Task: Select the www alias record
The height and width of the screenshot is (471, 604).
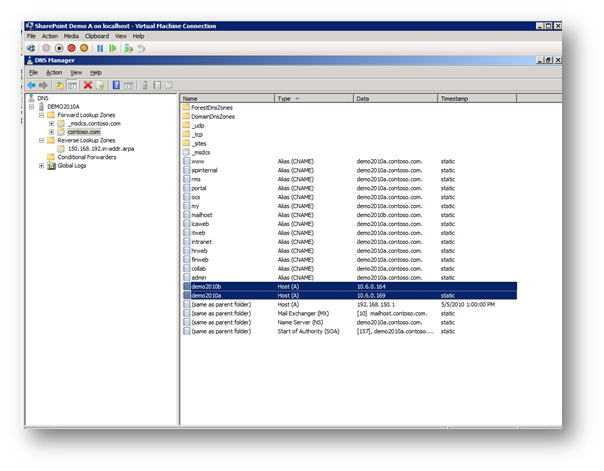Action: [x=198, y=161]
